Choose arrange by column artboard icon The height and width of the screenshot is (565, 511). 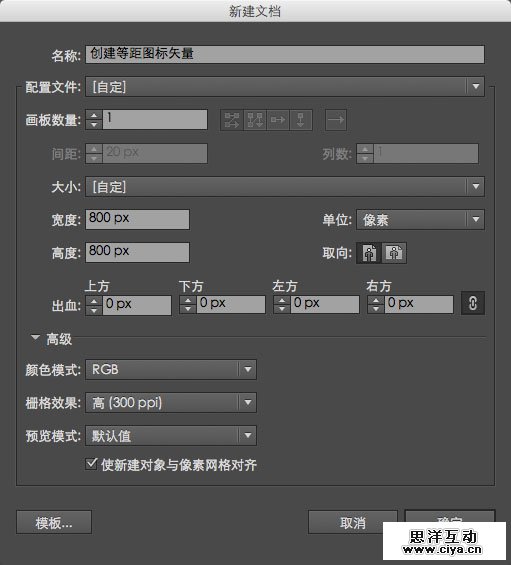coord(301,120)
